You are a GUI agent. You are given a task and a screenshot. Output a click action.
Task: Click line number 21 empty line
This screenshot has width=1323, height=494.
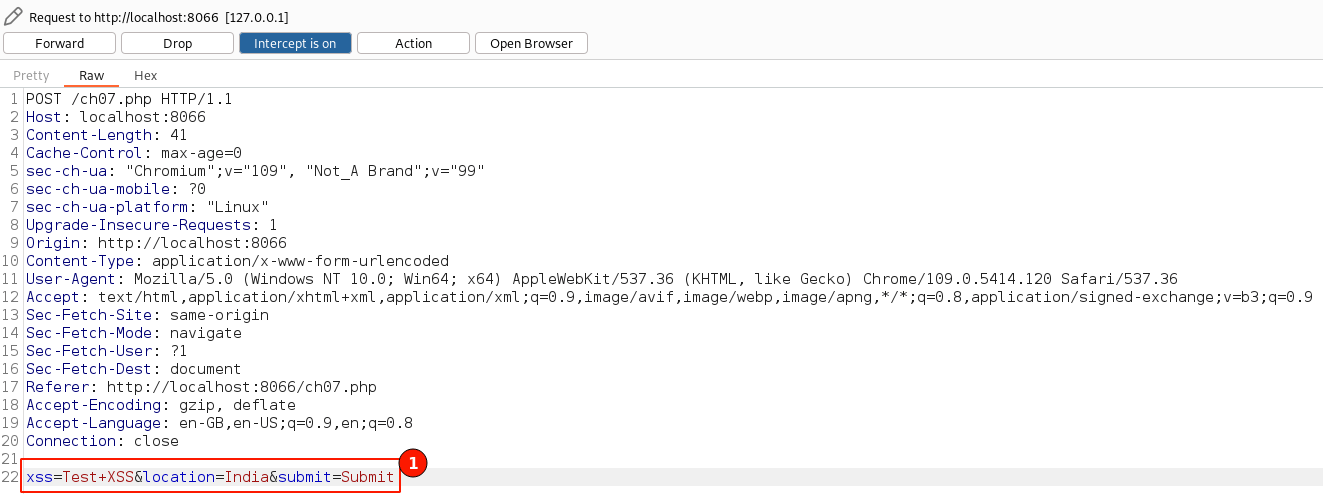pos(10,459)
